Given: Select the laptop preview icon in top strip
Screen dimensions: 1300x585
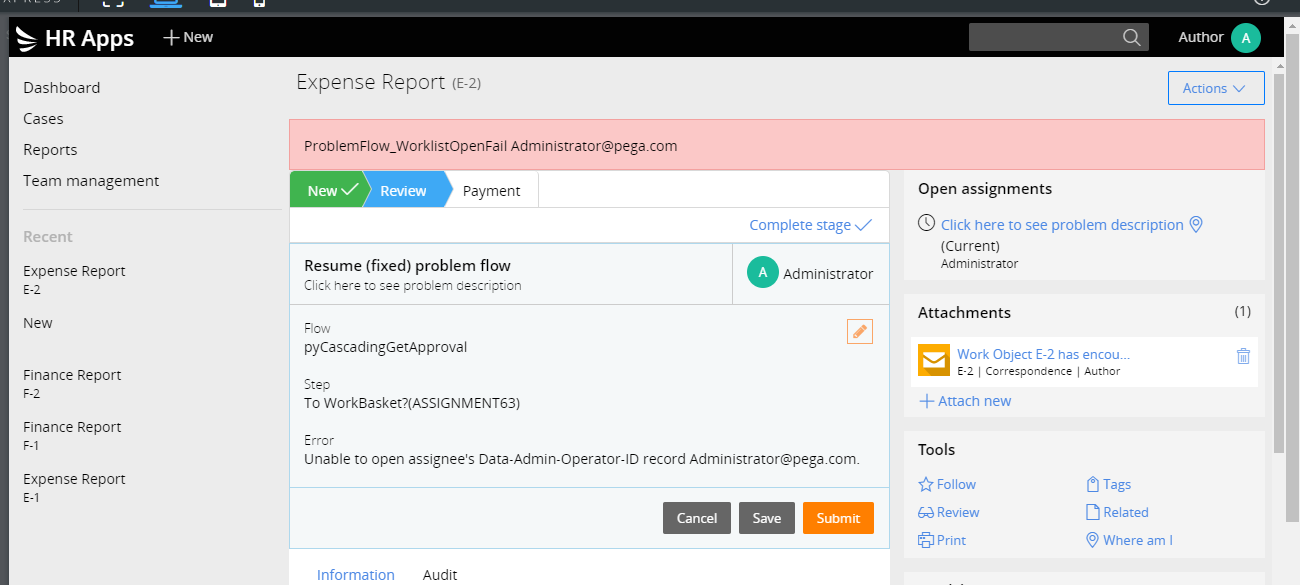Looking at the screenshot, I should 166,3.
